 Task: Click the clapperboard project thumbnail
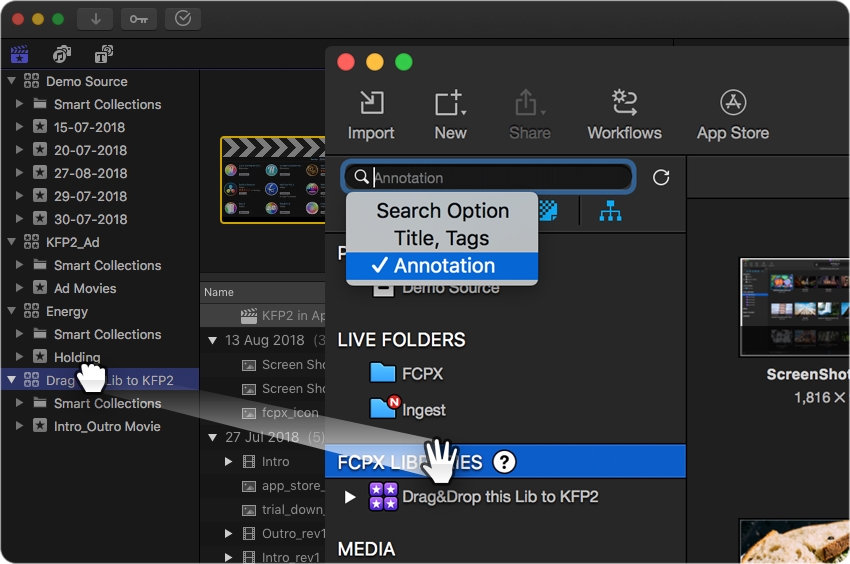273,180
